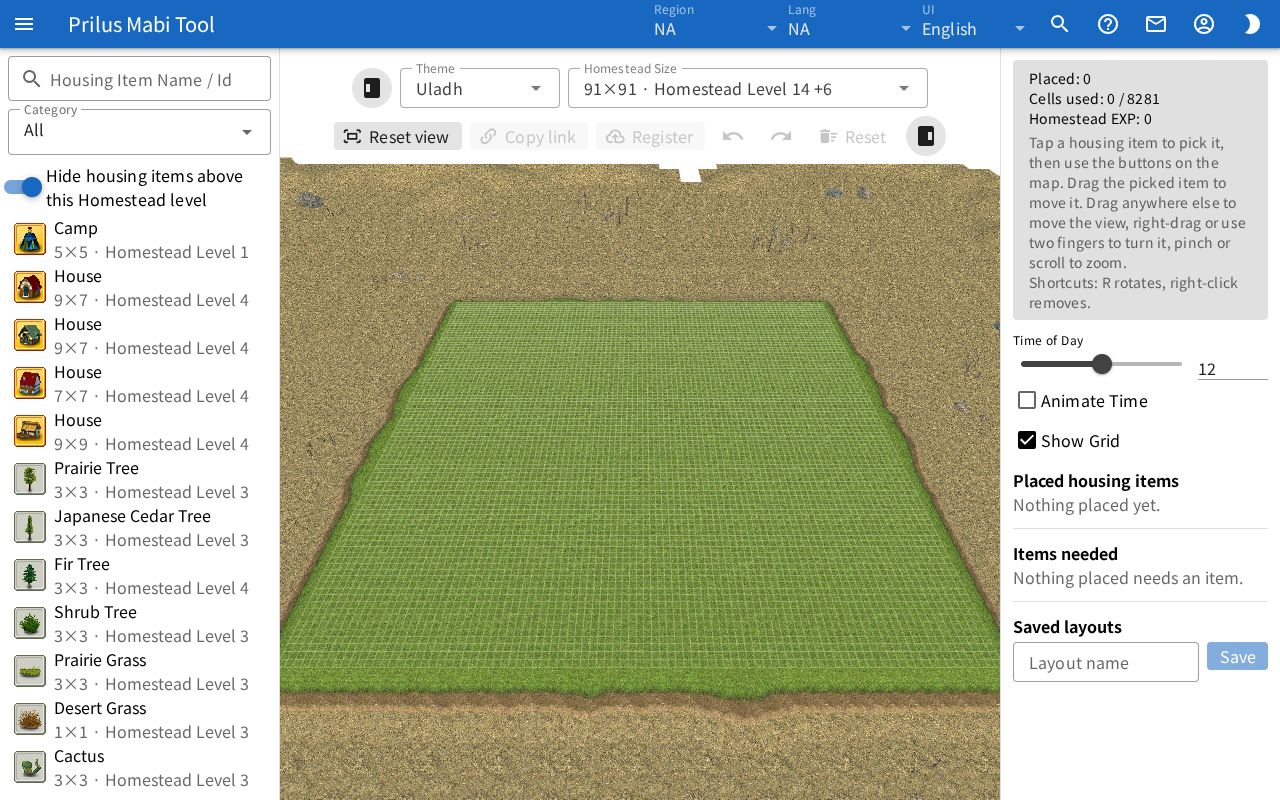
Task: Open the hamburger navigation menu
Action: pos(24,24)
